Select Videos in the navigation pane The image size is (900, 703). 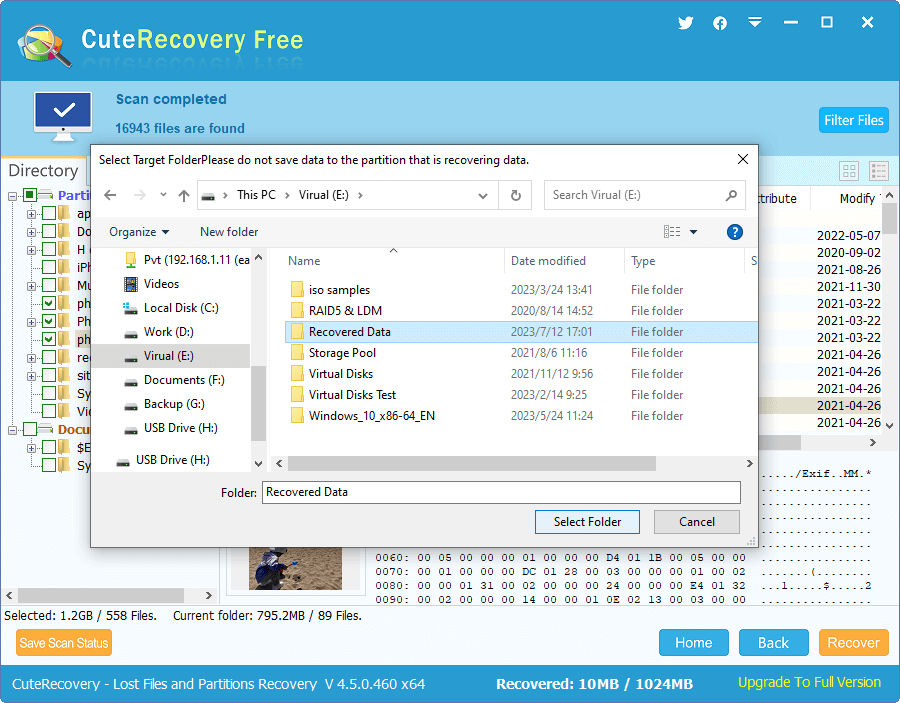pos(161,284)
